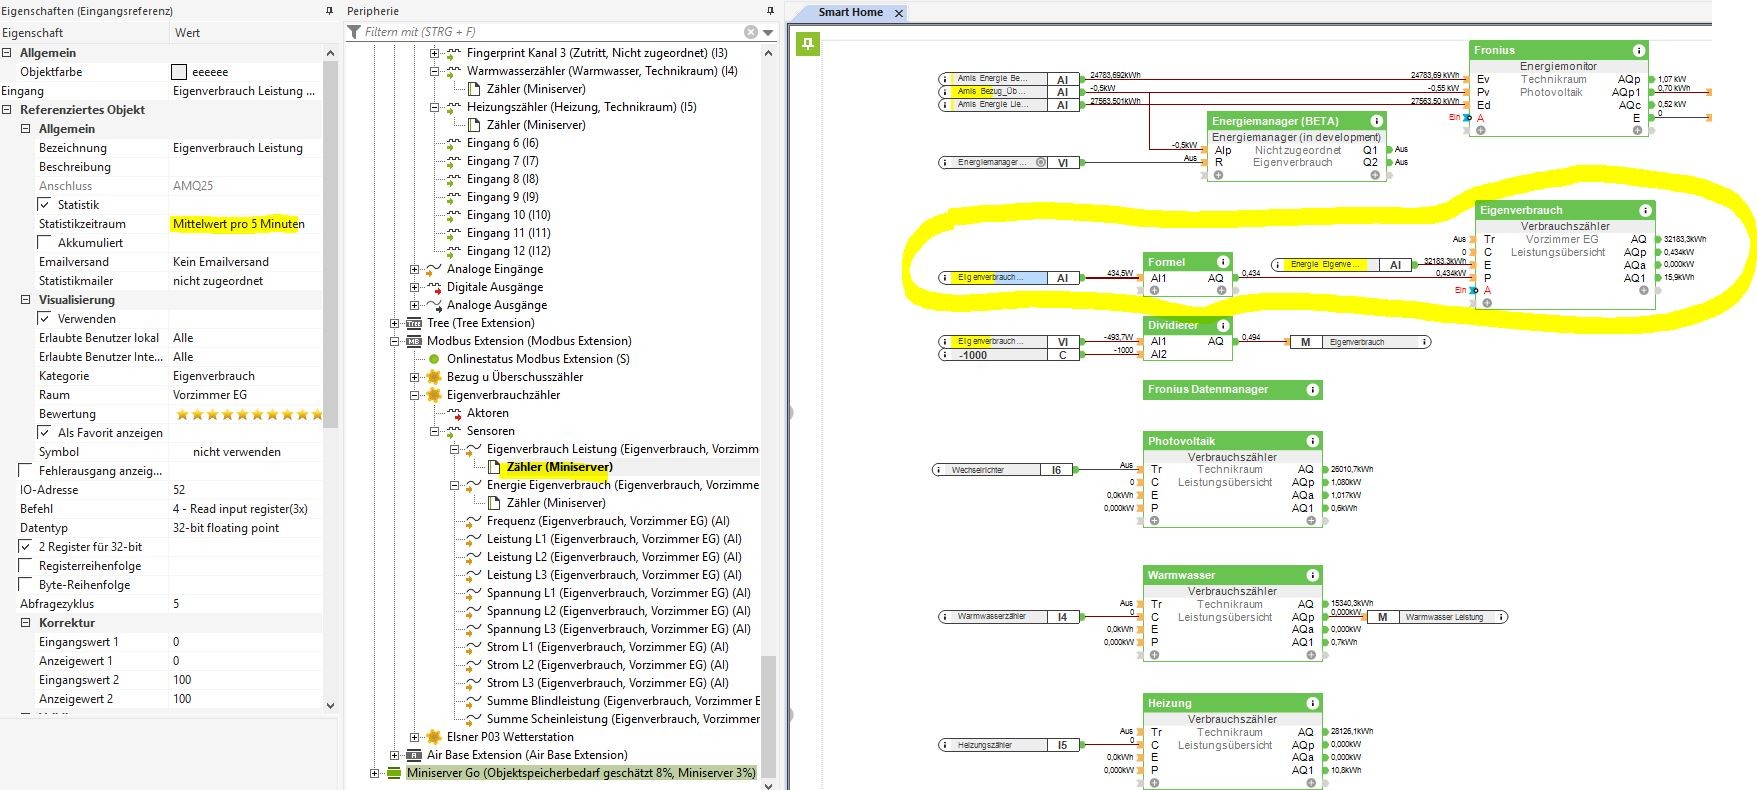The width and height of the screenshot is (1757, 790).
Task: Open info icon on Formel block
Action: tap(1222, 262)
